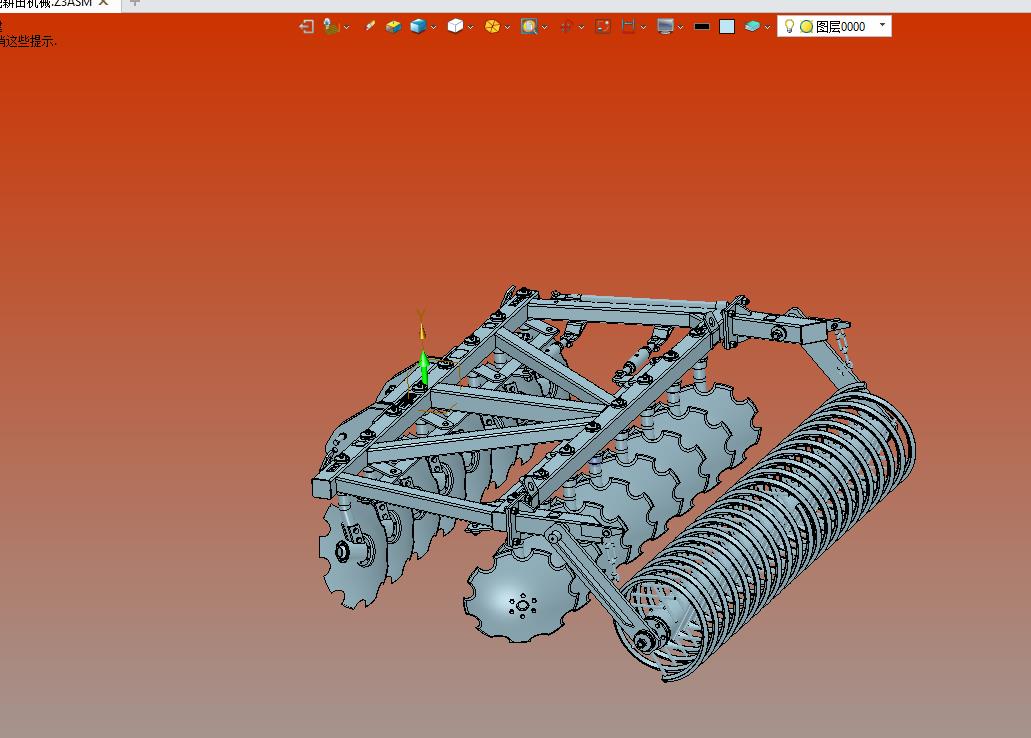Screen dimensions: 1031x738
Task: Click the exit icon at toolbar start
Action: tap(306, 26)
